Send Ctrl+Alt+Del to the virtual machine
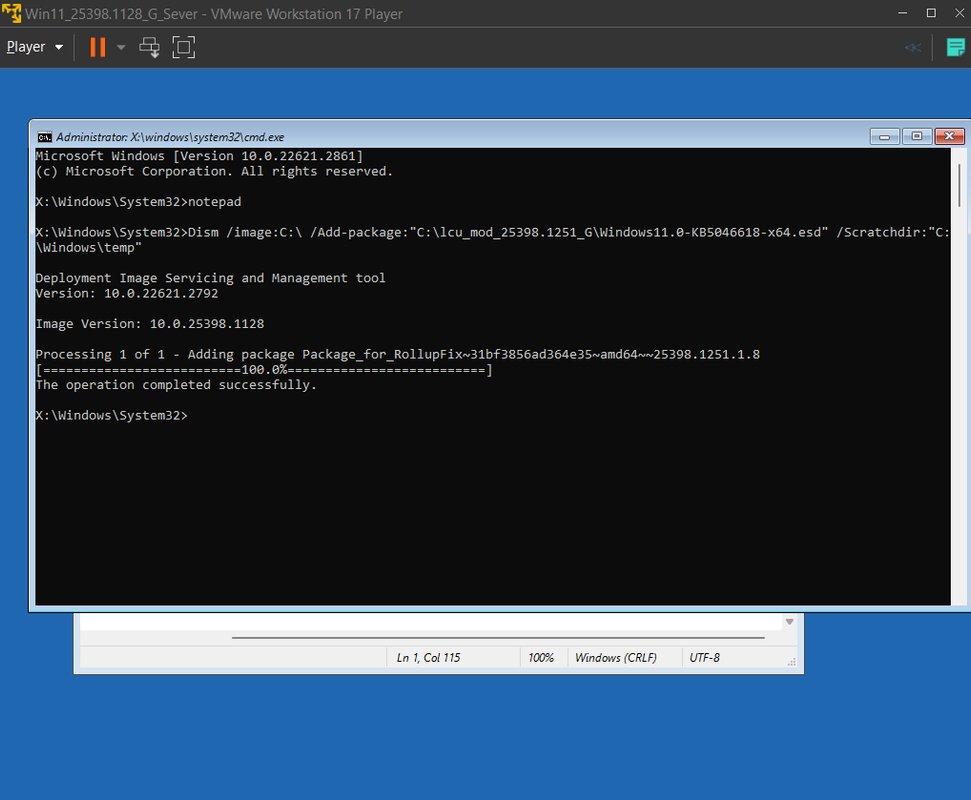The width and height of the screenshot is (971, 800). click(149, 47)
